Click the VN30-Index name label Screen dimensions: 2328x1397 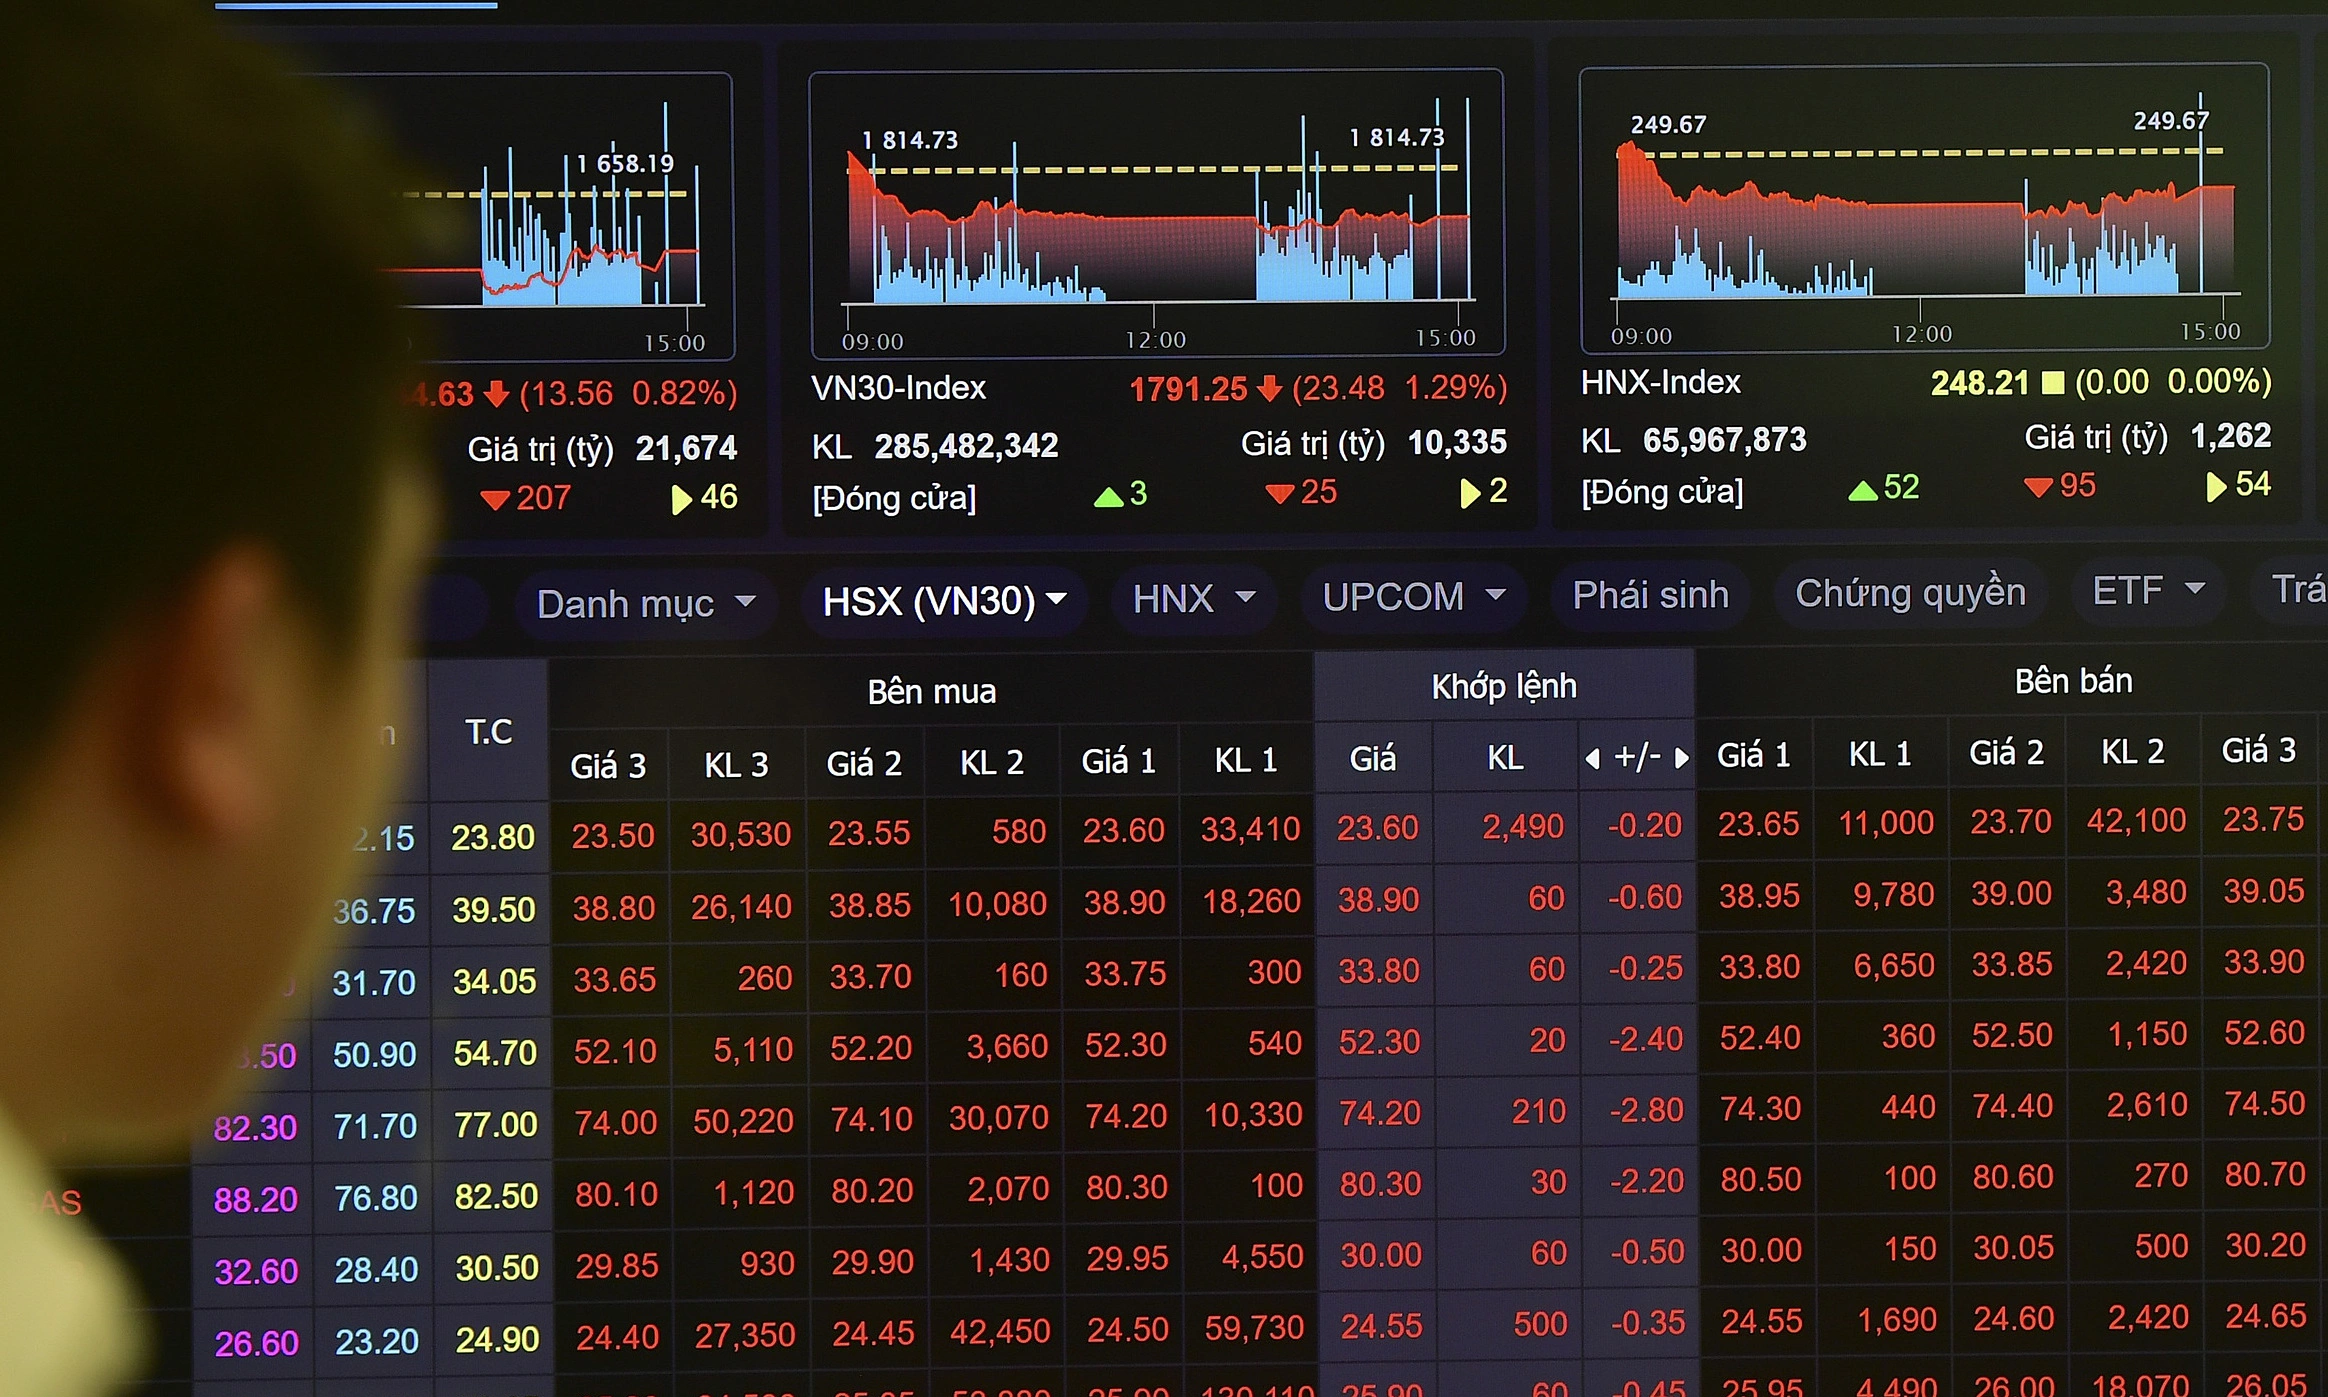[x=898, y=388]
